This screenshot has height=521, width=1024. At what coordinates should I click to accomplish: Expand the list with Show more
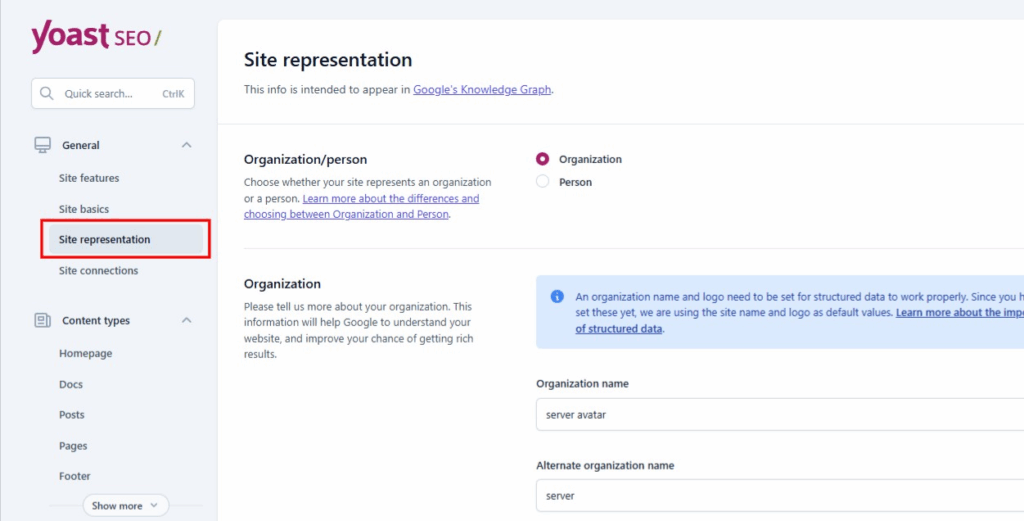125,505
